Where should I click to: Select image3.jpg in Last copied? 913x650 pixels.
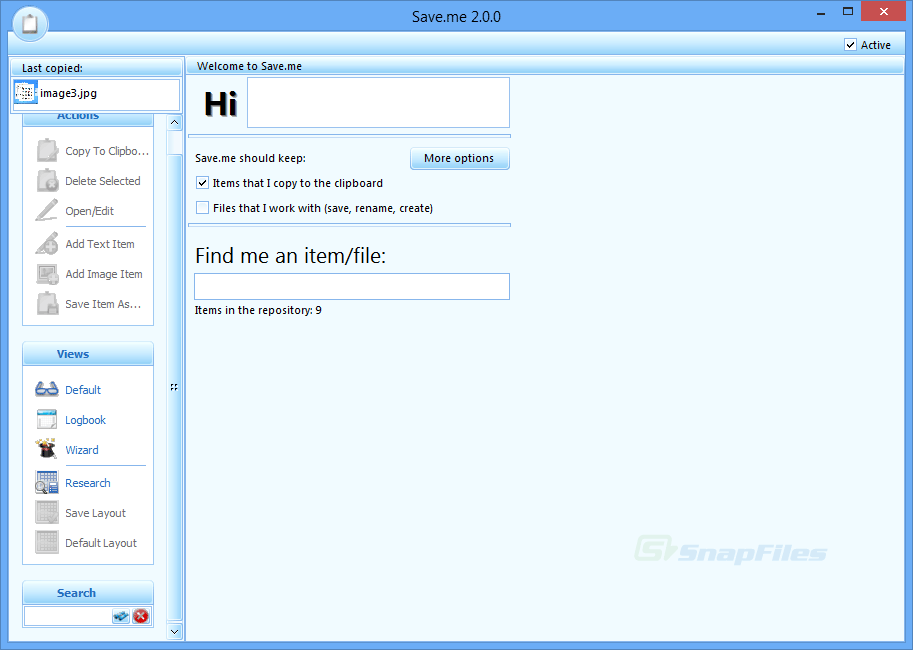(x=96, y=93)
